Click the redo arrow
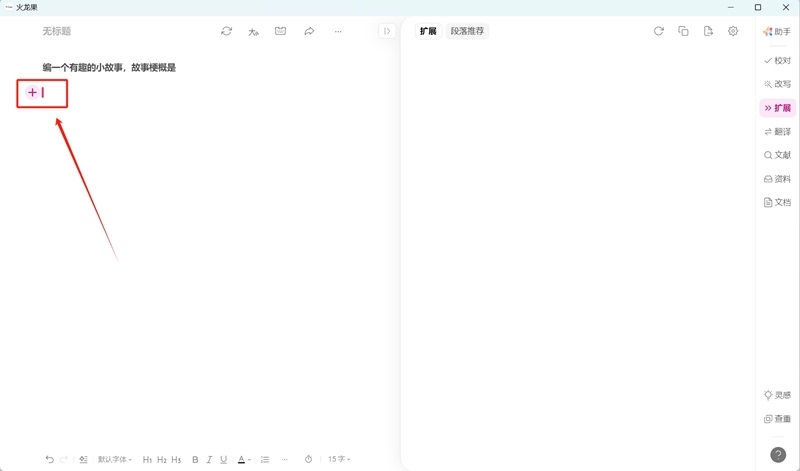Image resolution: width=800 pixels, height=471 pixels. [x=64, y=459]
